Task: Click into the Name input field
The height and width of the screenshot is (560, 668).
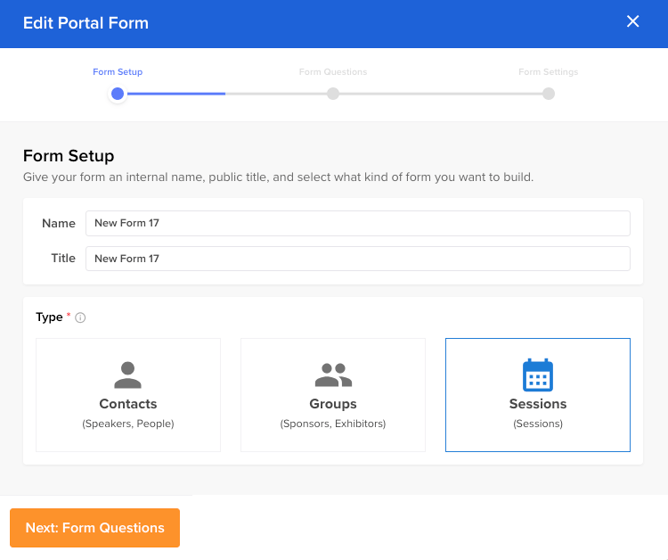Action: pyautogui.click(x=357, y=223)
